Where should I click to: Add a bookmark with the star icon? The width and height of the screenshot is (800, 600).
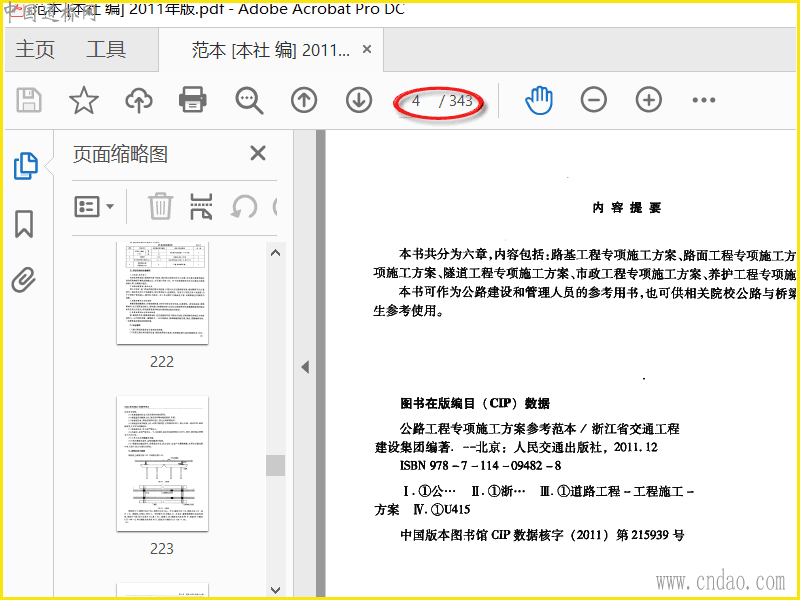pos(84,100)
